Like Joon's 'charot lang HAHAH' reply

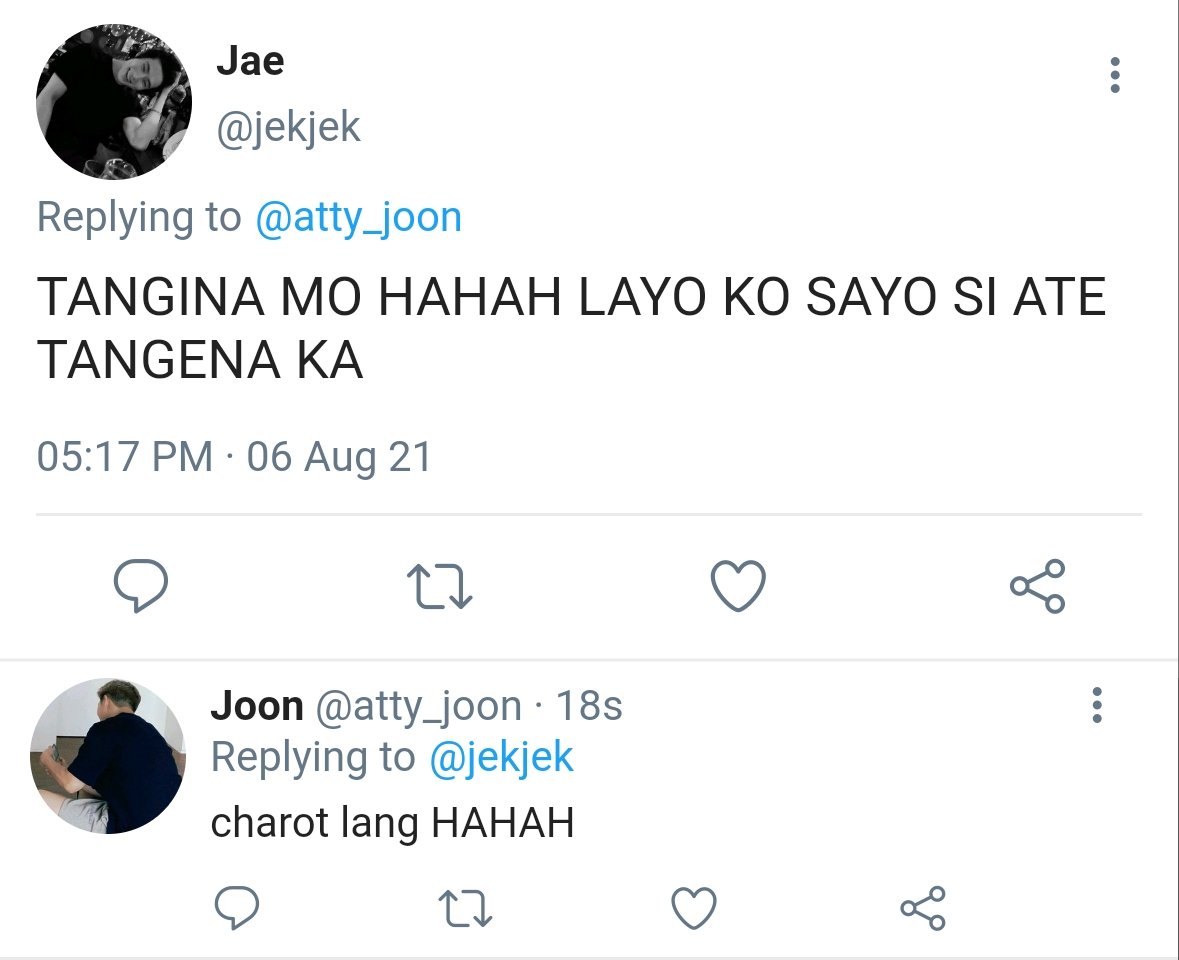pyautogui.click(x=693, y=907)
